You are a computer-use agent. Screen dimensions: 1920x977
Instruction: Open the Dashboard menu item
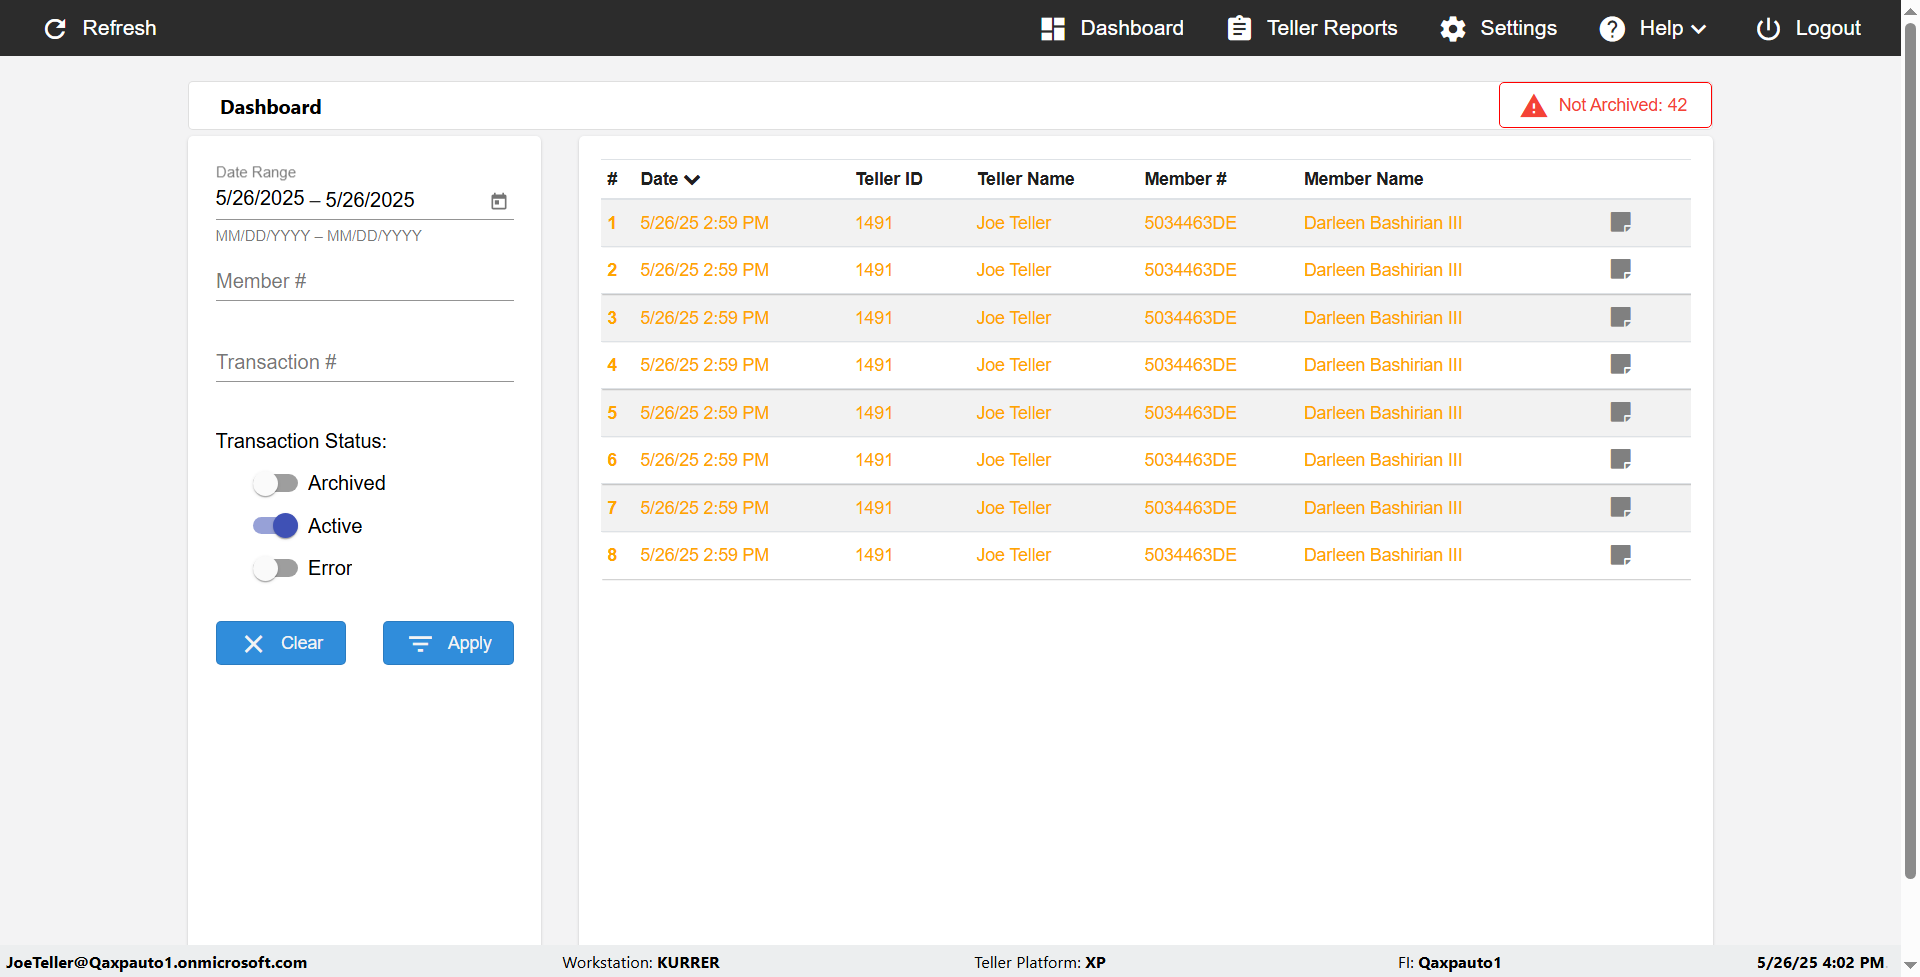click(x=1112, y=28)
